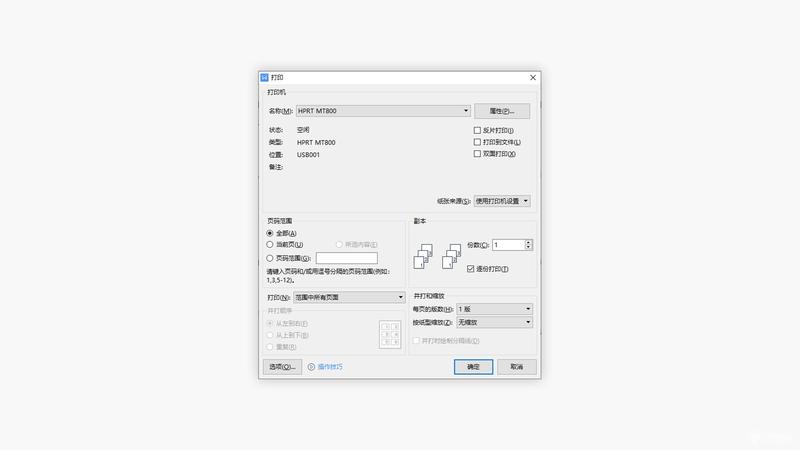800x450 pixels.
Task: Open the 每页的版数 dropdown showing 1 版
Action: 494,309
